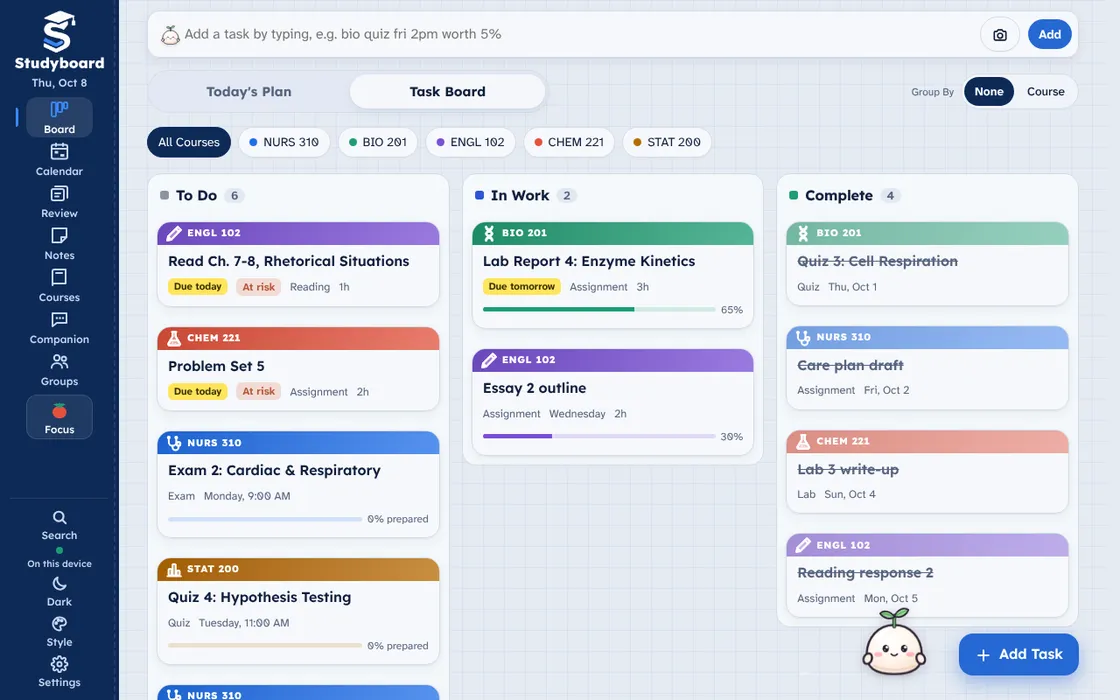Filter tasks by STAT 200 chip
1120x700 pixels.
tap(667, 142)
